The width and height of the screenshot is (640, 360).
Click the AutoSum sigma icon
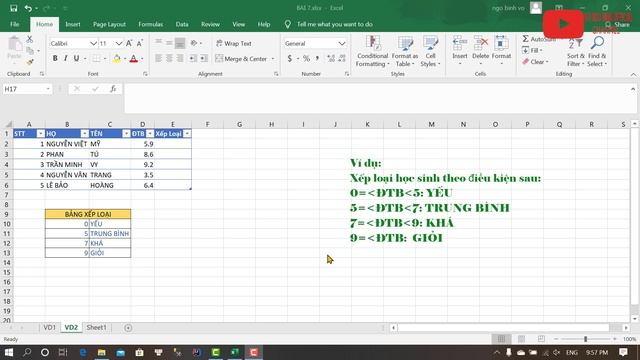point(526,39)
